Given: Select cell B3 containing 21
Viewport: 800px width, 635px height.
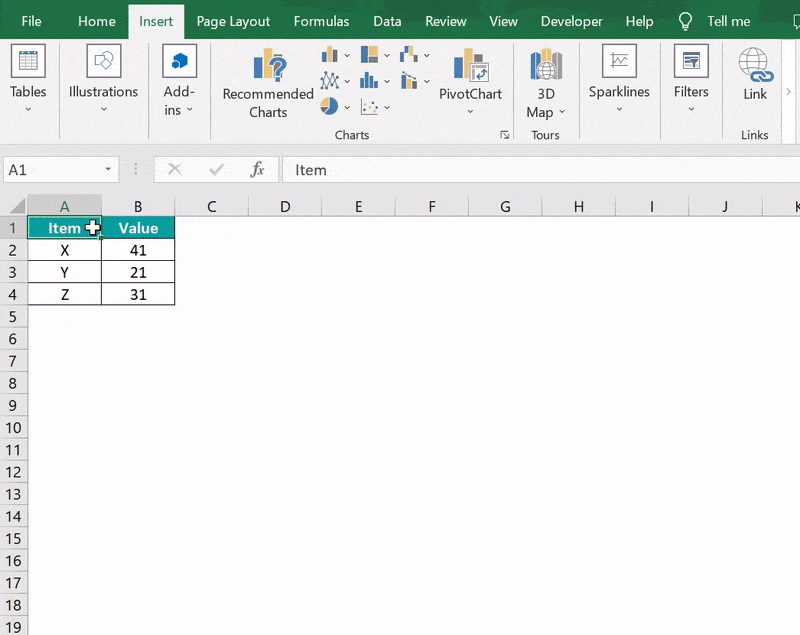Looking at the screenshot, I should [x=138, y=272].
